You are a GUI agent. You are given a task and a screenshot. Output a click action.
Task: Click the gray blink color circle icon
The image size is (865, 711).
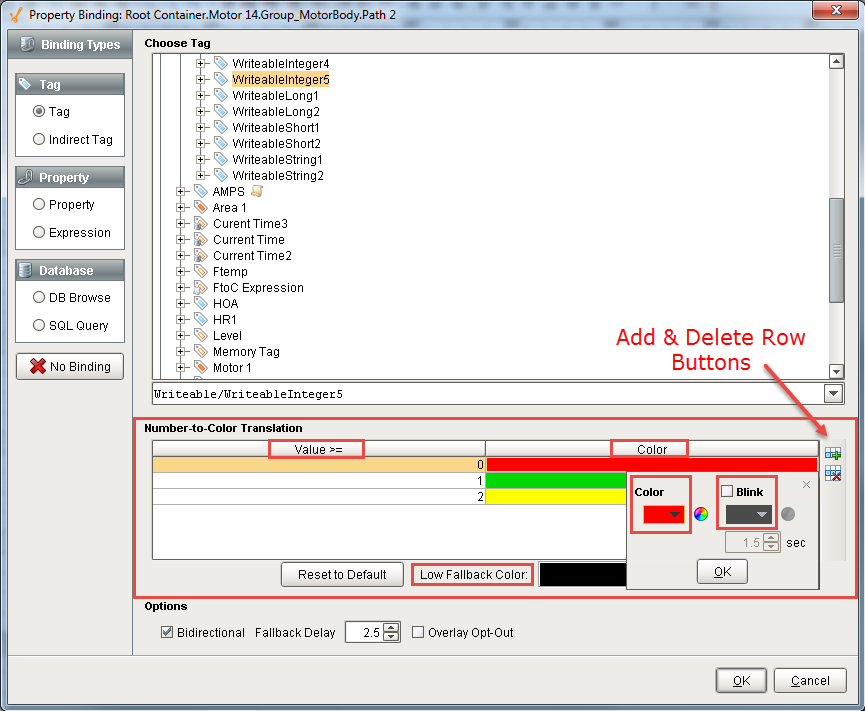pyautogui.click(x=788, y=514)
